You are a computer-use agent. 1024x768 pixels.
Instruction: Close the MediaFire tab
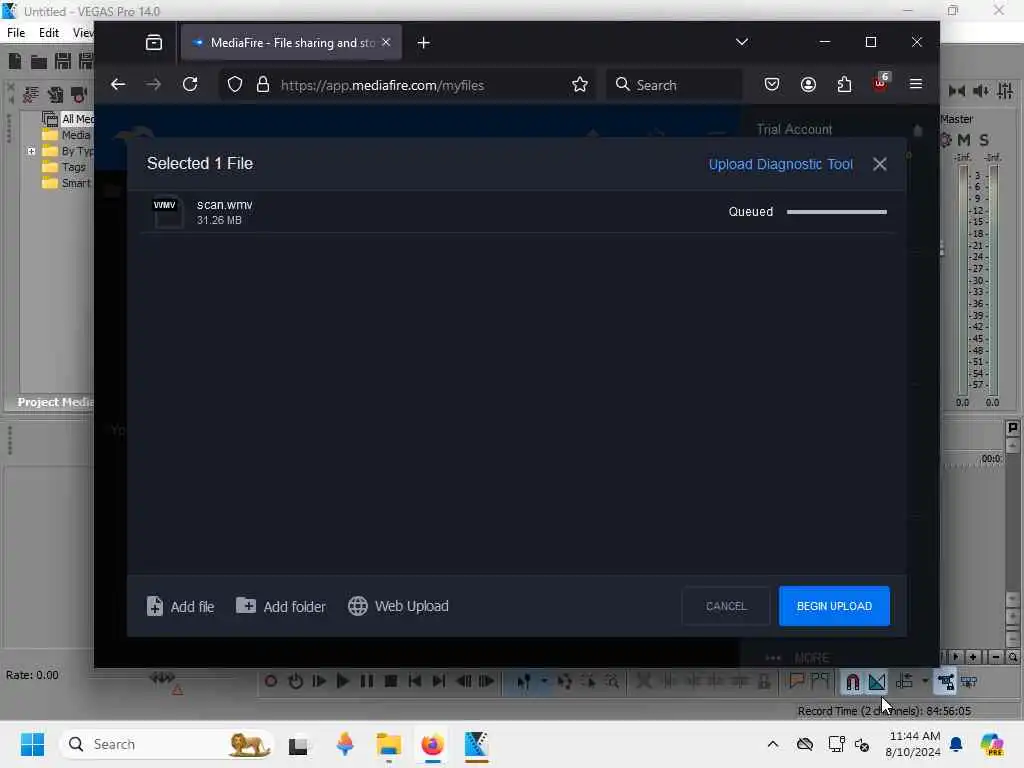386,42
